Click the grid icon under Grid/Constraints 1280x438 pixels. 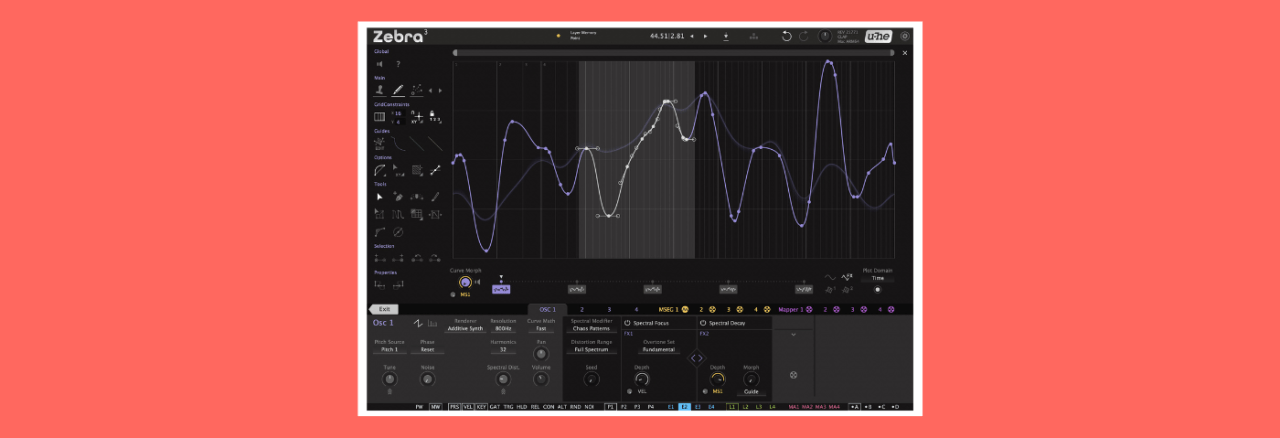click(x=380, y=117)
